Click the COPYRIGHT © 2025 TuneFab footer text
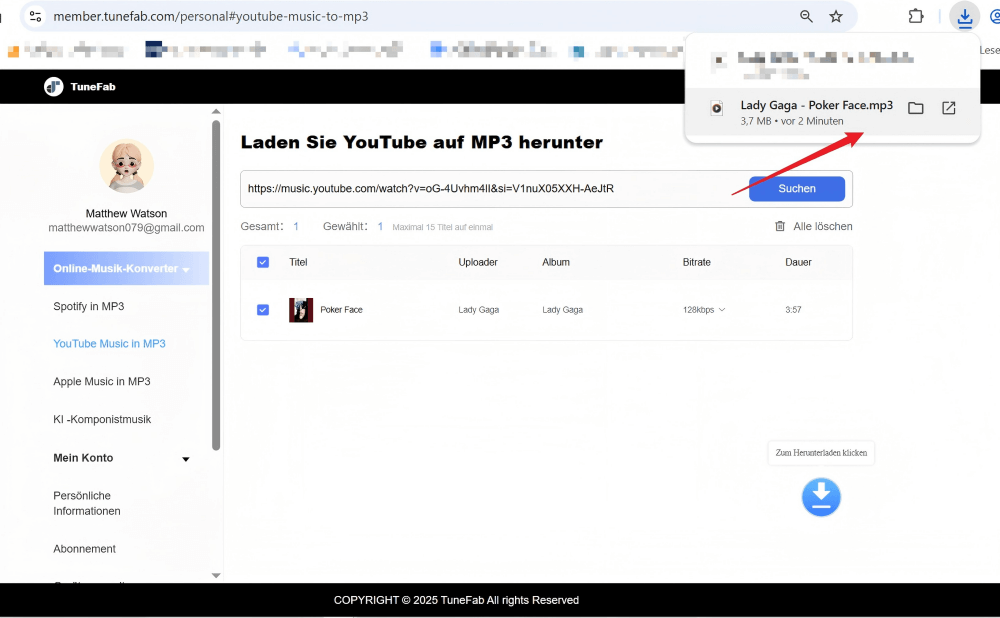This screenshot has width=1000, height=618. [456, 600]
